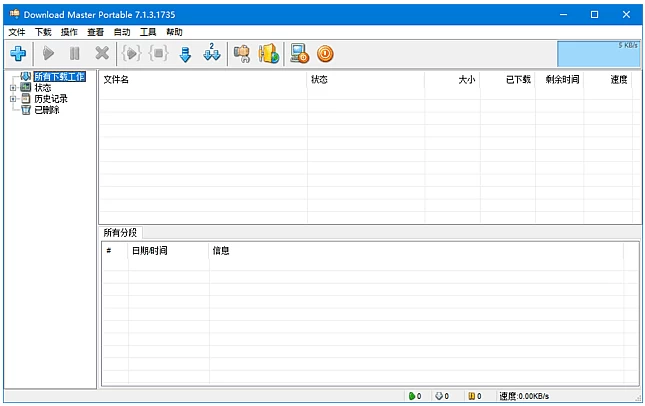Click the pause download toolbar icon
This screenshot has width=645, height=406.
74,54
